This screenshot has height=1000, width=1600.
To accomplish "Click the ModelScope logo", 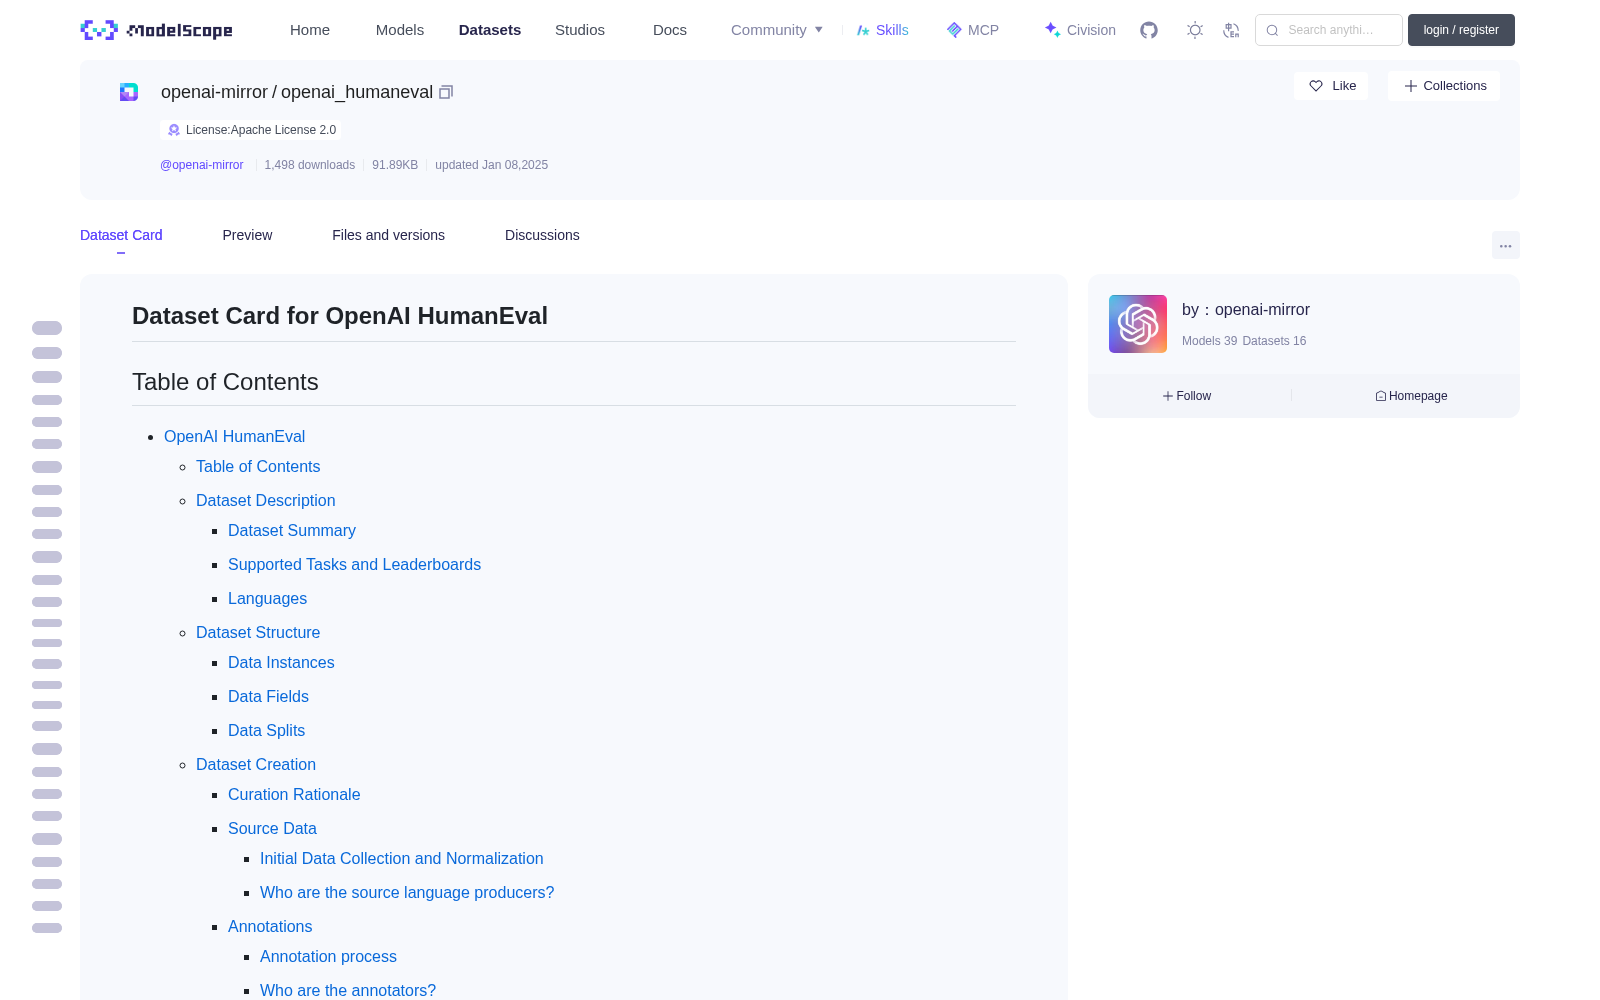I will (156, 30).
